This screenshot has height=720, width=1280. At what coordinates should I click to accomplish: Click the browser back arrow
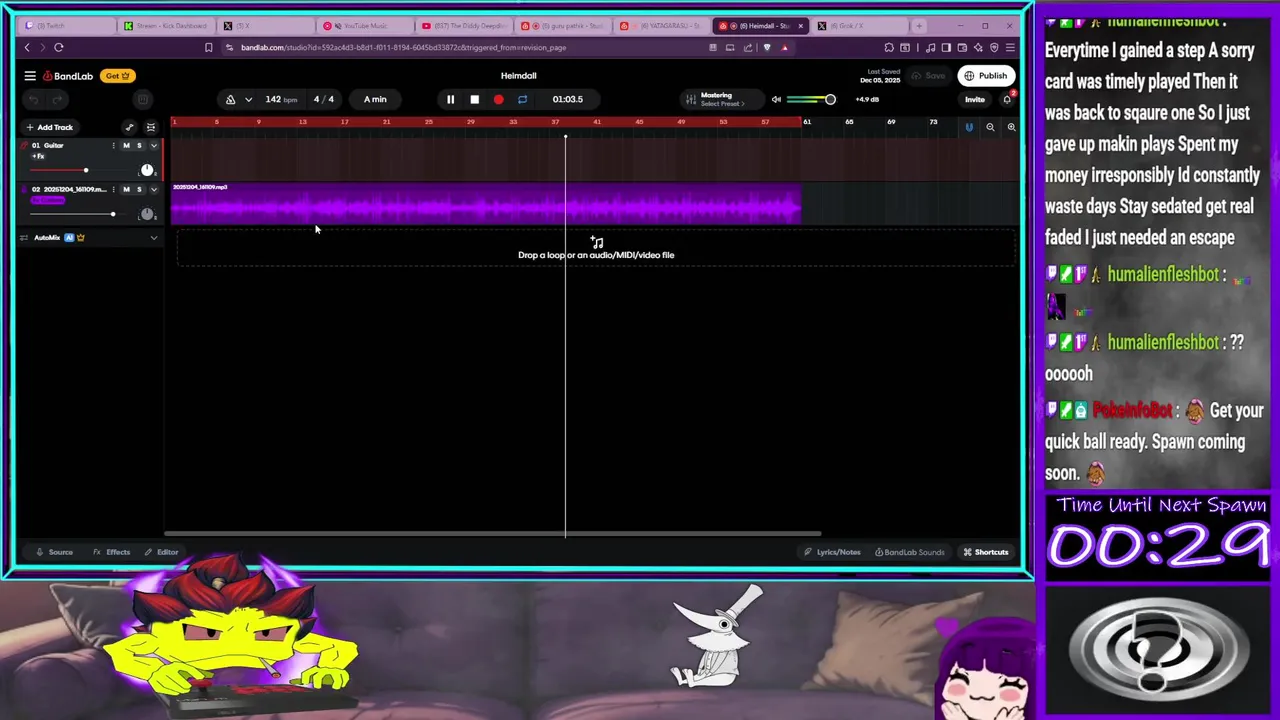tap(27, 47)
